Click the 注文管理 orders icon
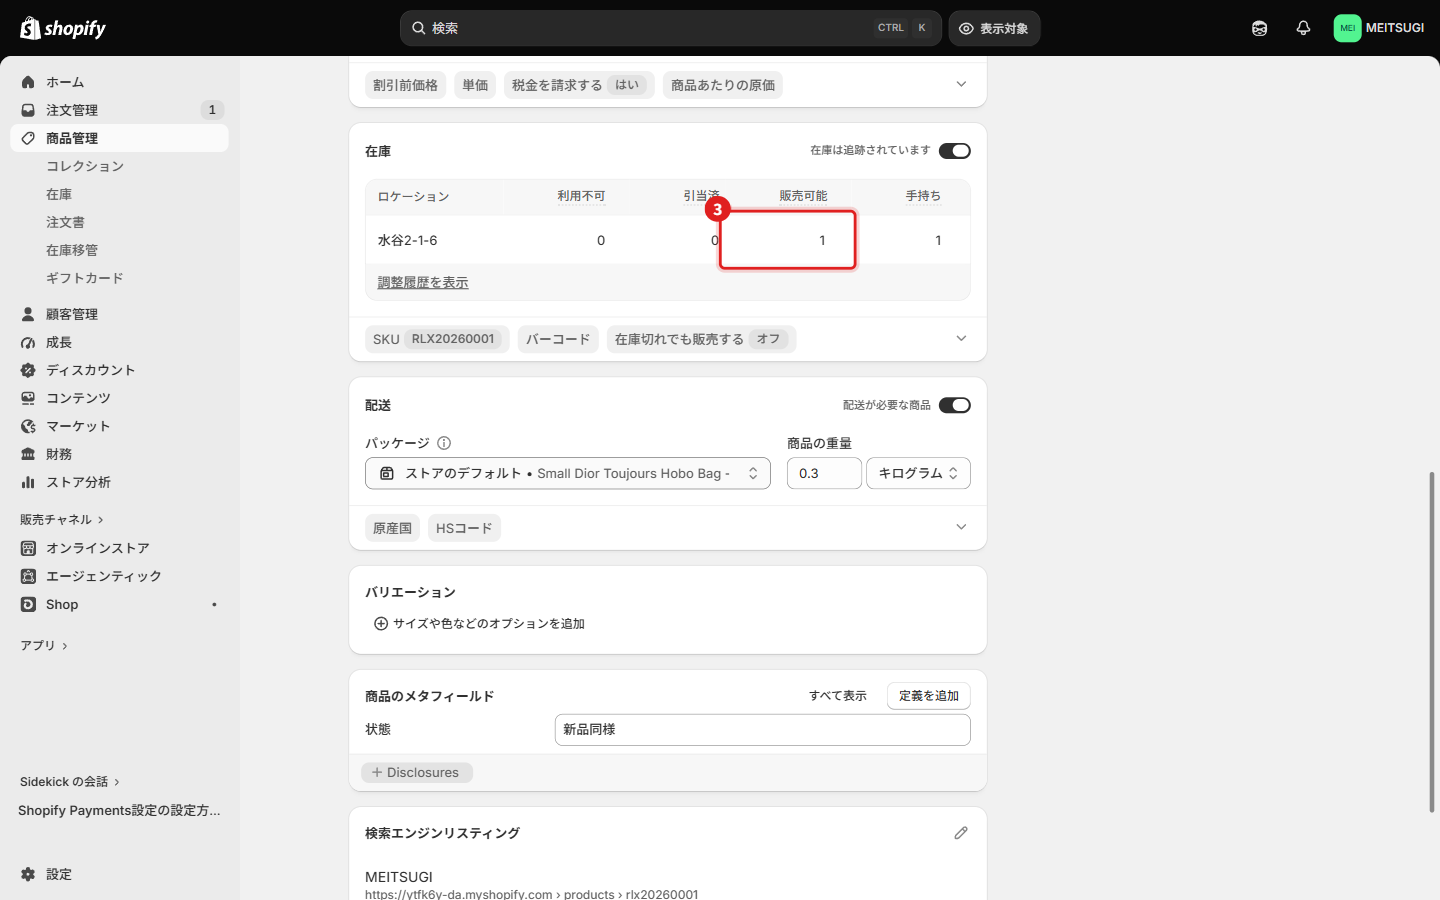The height and width of the screenshot is (900, 1440). 28,110
